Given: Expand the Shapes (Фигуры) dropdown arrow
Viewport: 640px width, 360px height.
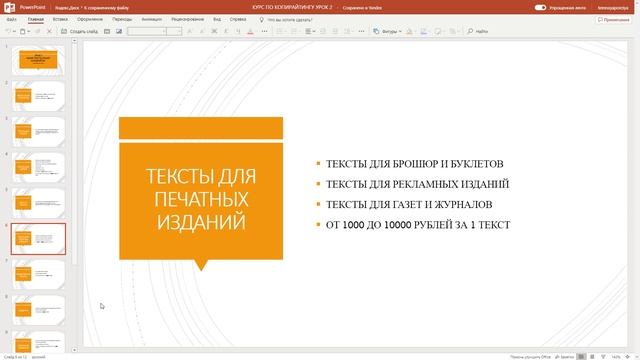Looking at the screenshot, I should (400, 31).
